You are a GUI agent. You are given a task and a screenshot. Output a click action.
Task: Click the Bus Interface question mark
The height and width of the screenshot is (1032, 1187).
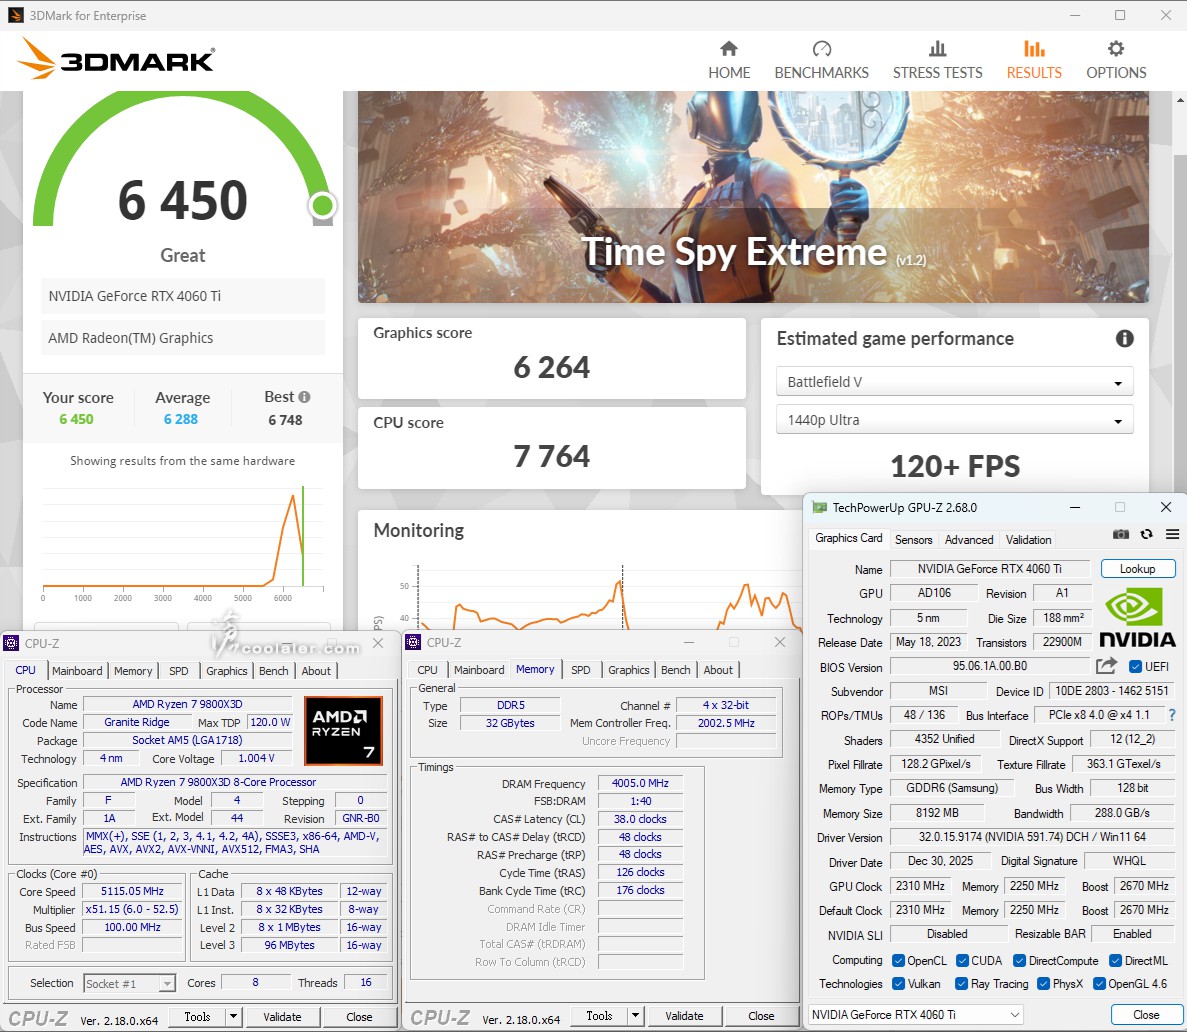(x=1172, y=715)
